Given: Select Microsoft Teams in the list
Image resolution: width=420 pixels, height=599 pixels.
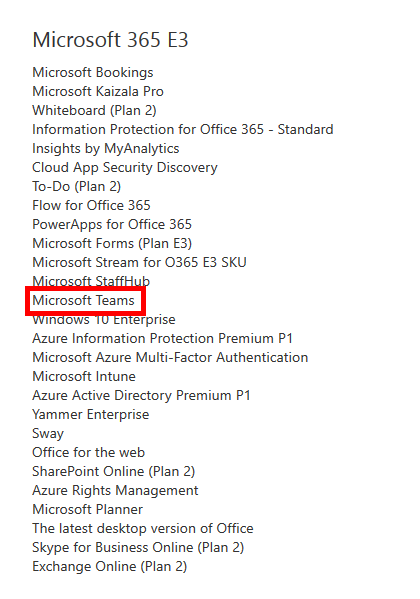Looking at the screenshot, I should click(x=83, y=301).
